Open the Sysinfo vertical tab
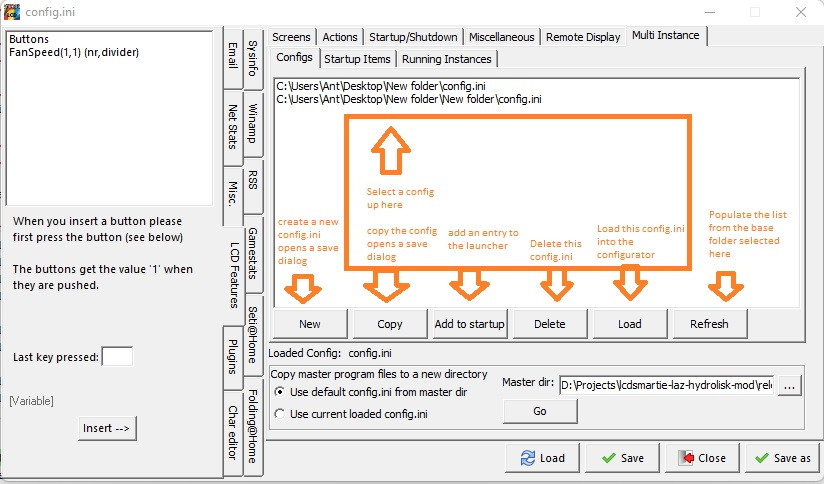824x484 pixels. [x=253, y=58]
